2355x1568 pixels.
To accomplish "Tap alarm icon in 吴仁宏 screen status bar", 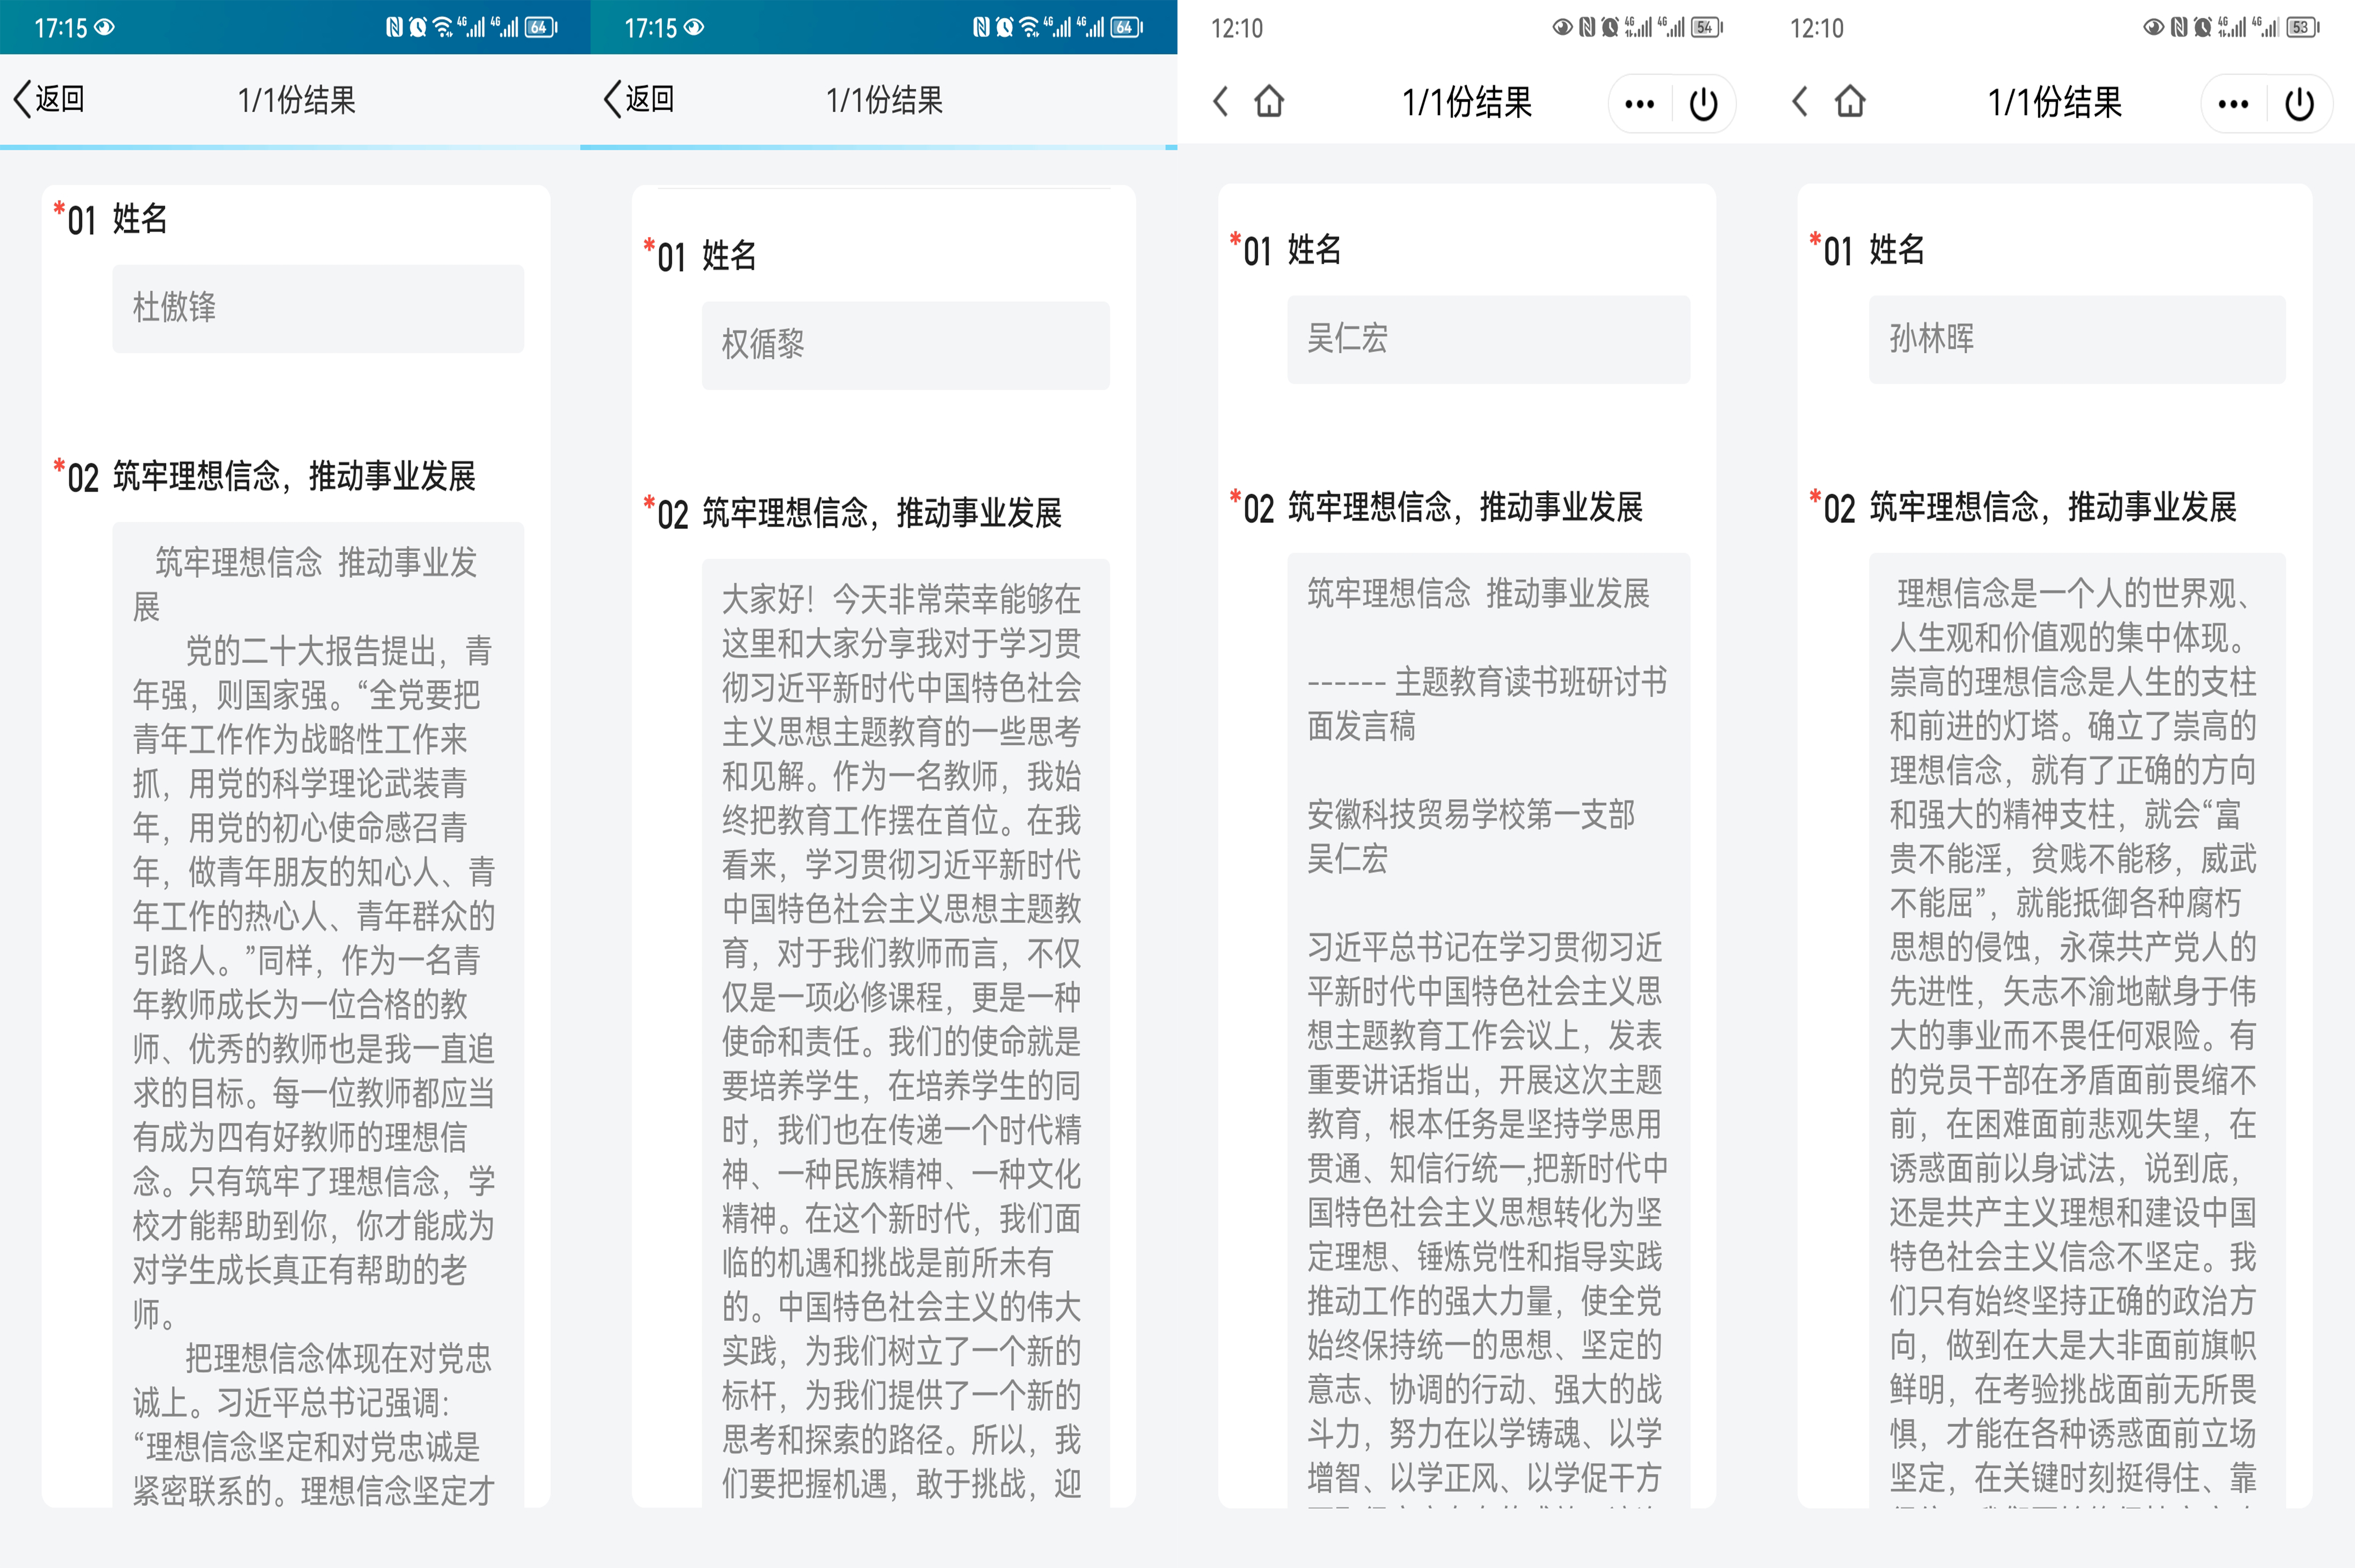I will [1610, 27].
